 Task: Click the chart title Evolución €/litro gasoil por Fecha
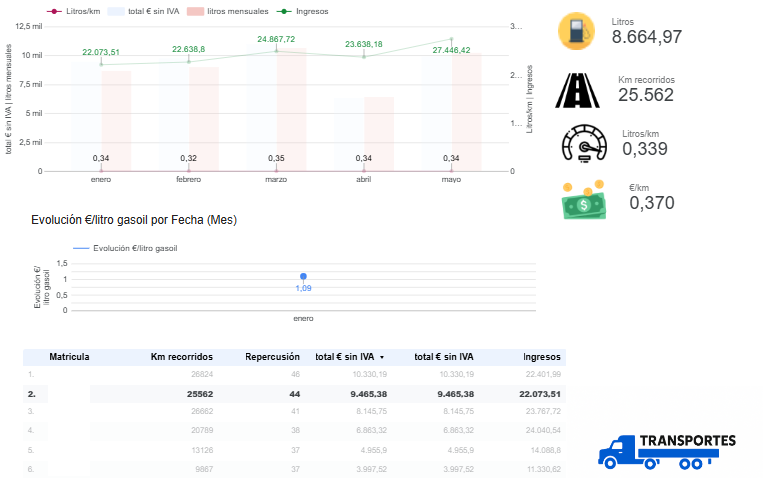tap(134, 220)
